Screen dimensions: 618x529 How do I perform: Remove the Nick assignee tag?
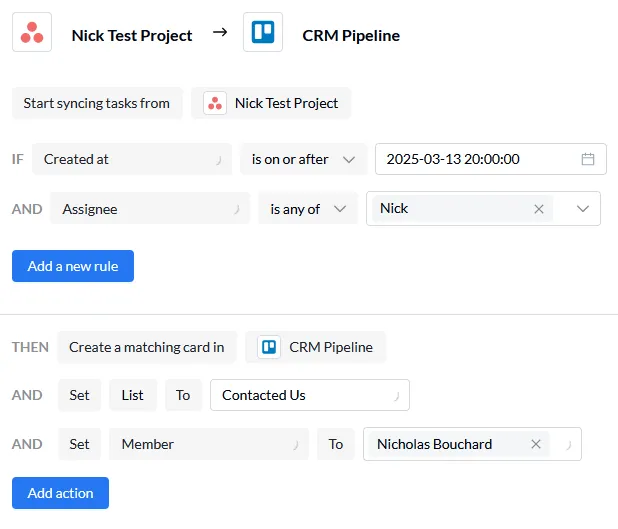click(539, 209)
